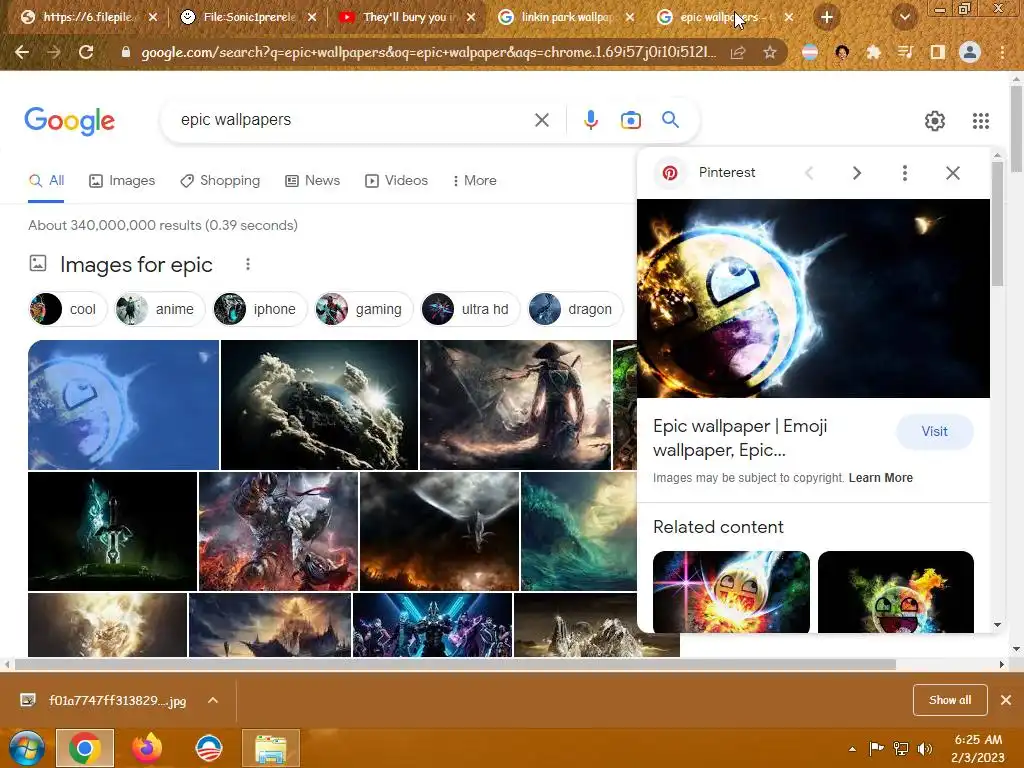1024x768 pixels.
Task: Show hidden system tray icons arrow
Action: pos(852,749)
